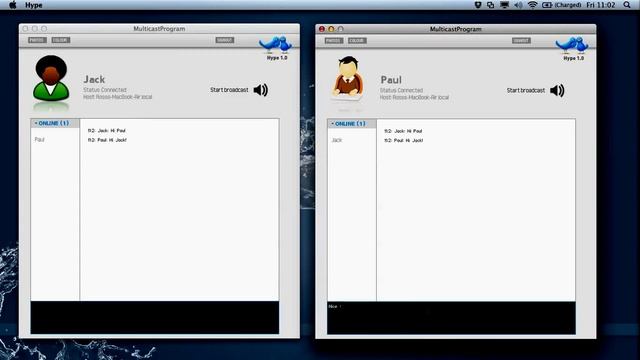Click Jack's afro avatar picture
The image size is (640, 360).
(x=51, y=78)
